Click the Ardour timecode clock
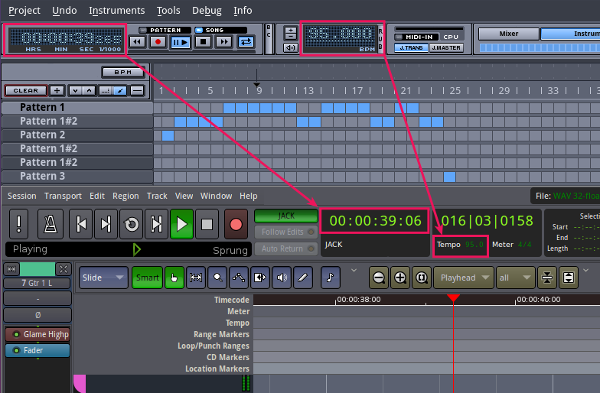600x393 pixels. click(x=375, y=221)
